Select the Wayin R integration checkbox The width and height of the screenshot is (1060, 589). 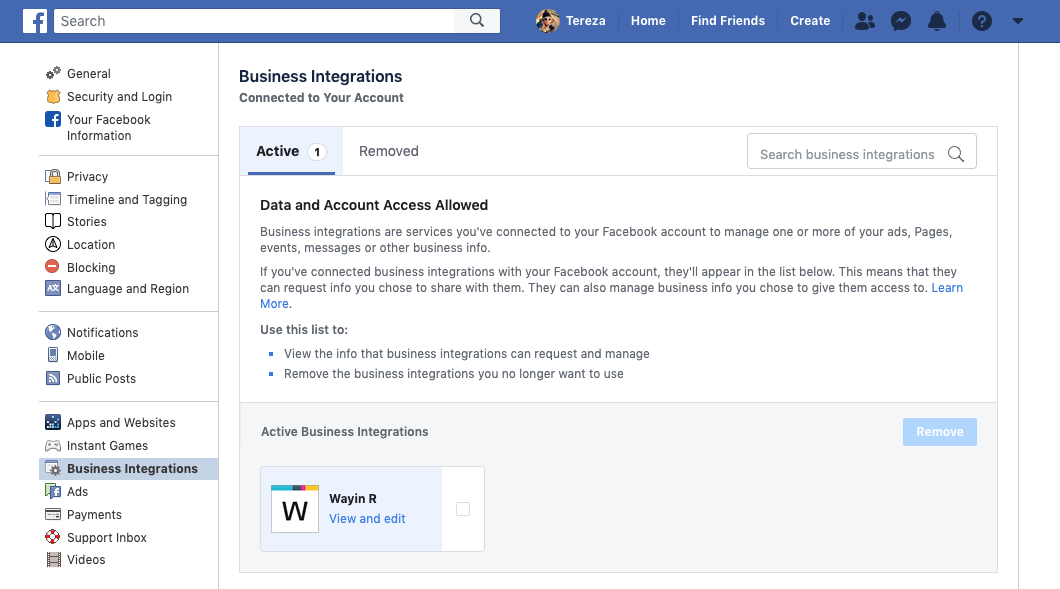click(463, 509)
